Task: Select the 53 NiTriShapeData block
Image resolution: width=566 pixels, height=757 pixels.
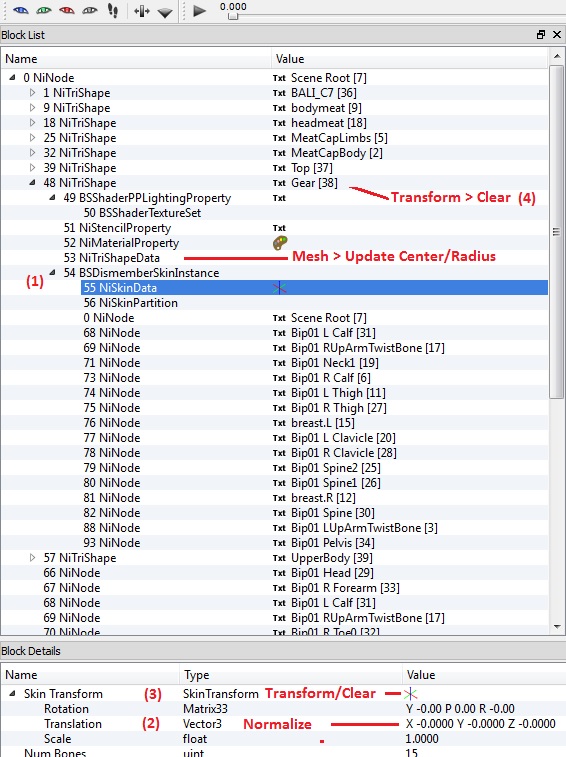Action: click(112, 258)
